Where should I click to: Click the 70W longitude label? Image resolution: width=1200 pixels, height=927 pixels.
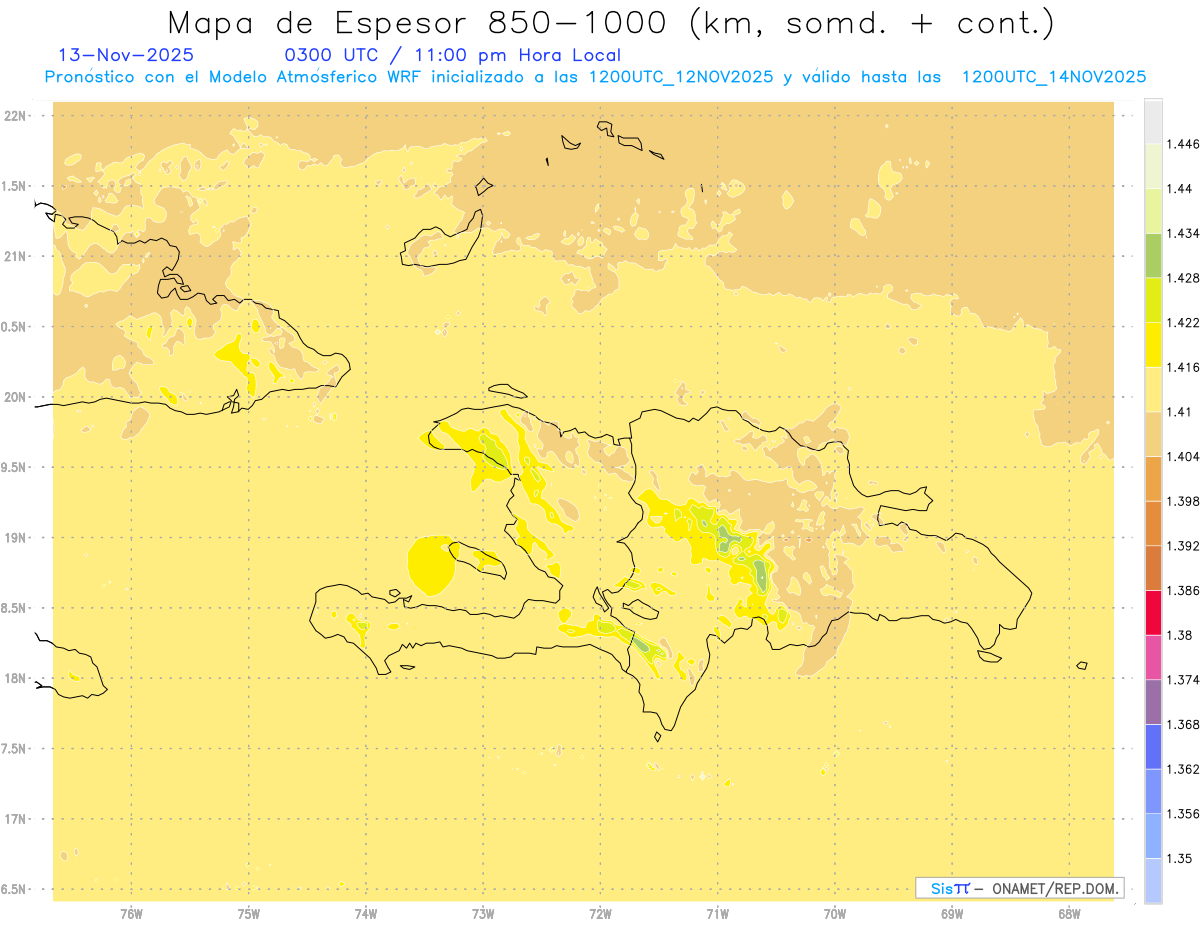coord(835,913)
